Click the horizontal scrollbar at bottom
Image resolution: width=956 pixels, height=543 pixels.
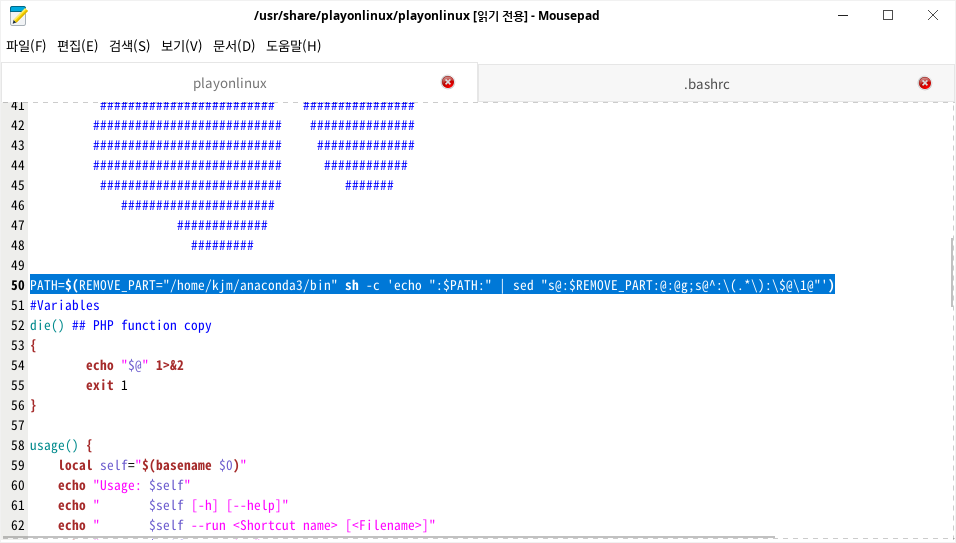390,538
